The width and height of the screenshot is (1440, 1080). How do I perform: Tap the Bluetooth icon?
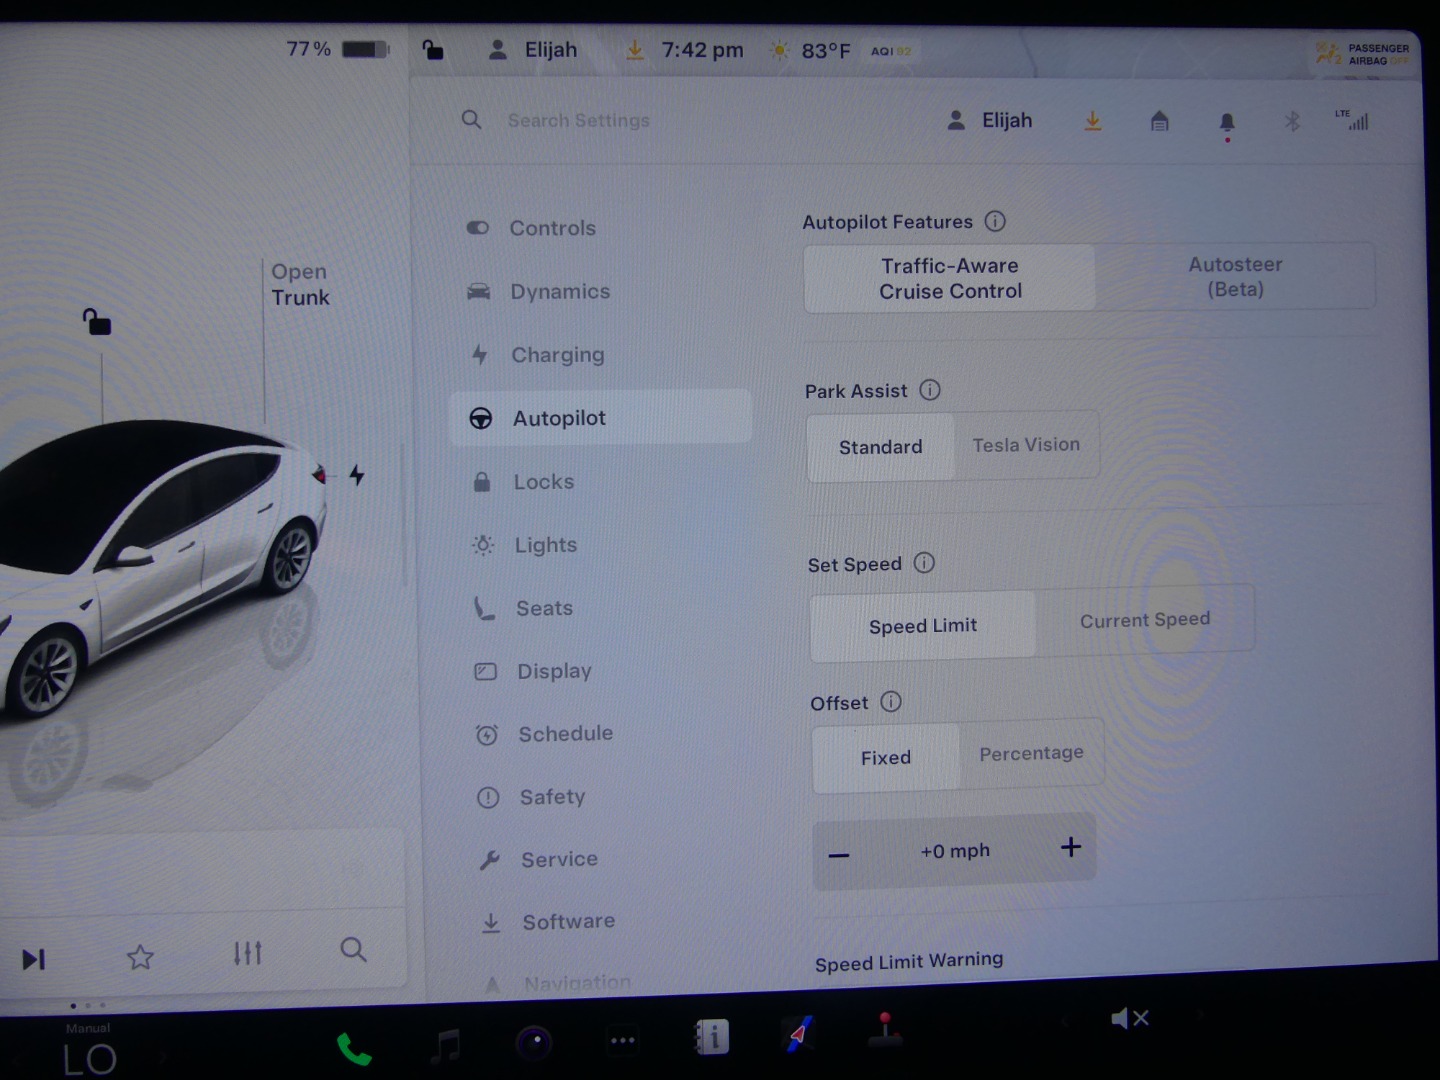pos(1292,122)
